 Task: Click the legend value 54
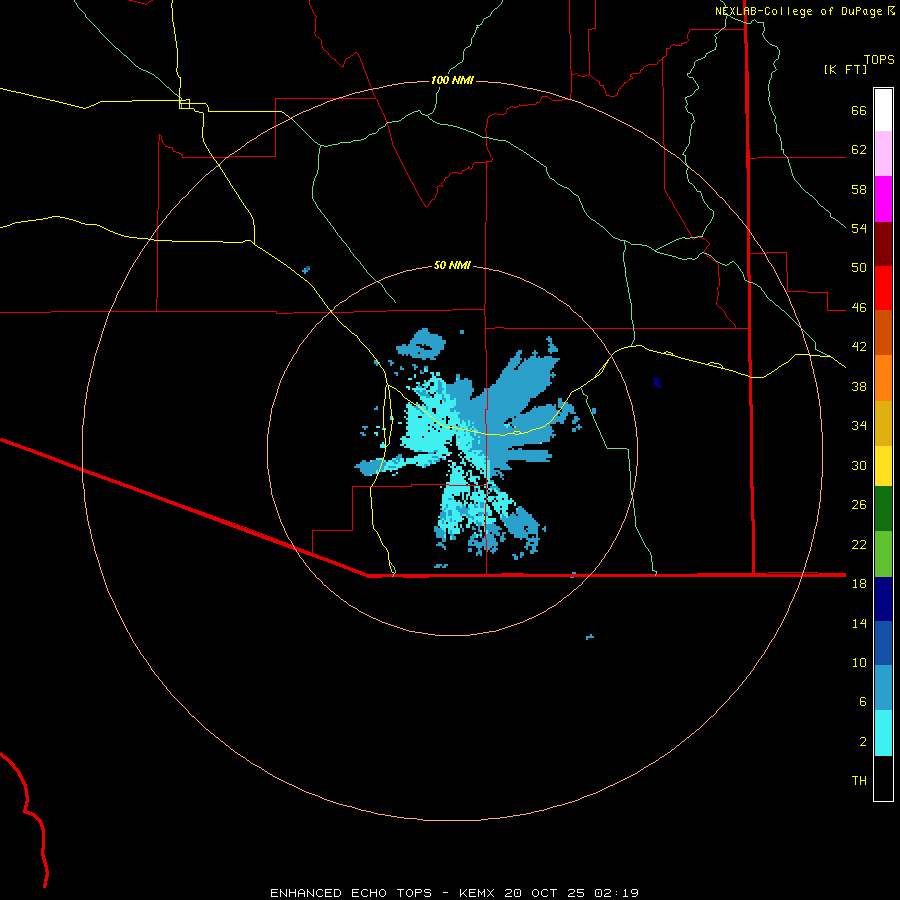[859, 228]
